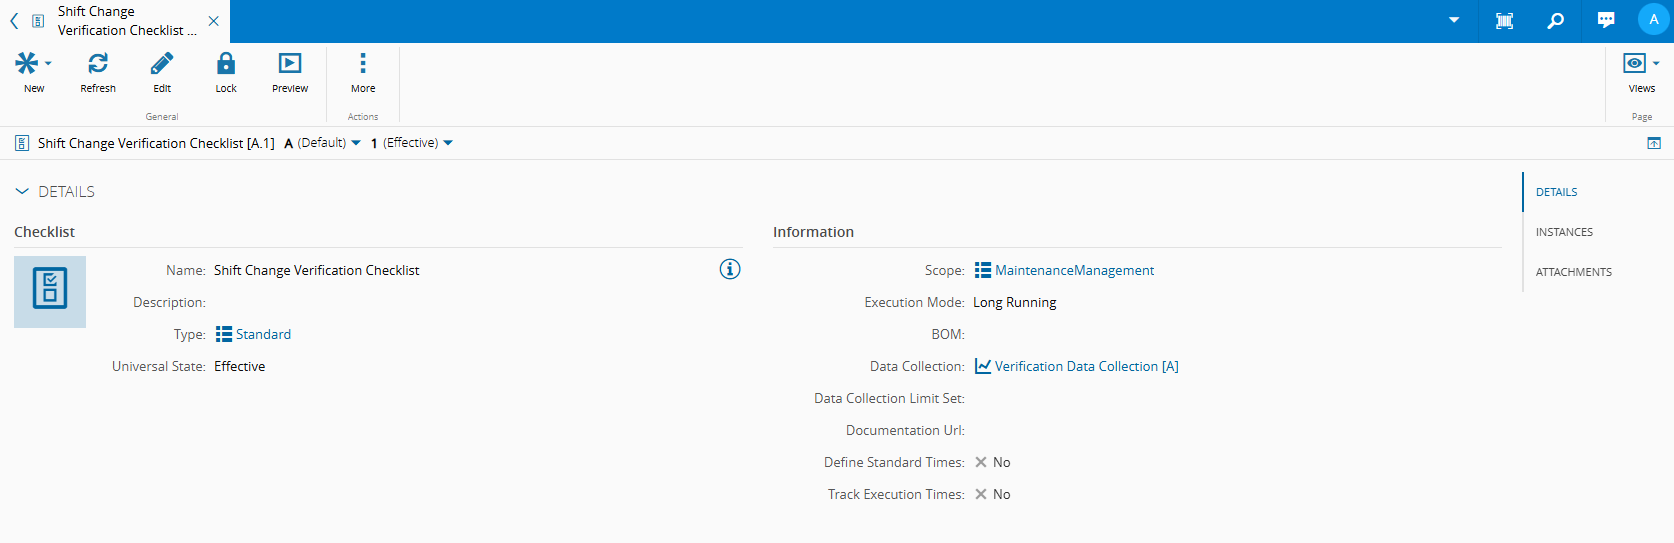Open the More actions menu
The height and width of the screenshot is (543, 1674).
(x=363, y=64)
